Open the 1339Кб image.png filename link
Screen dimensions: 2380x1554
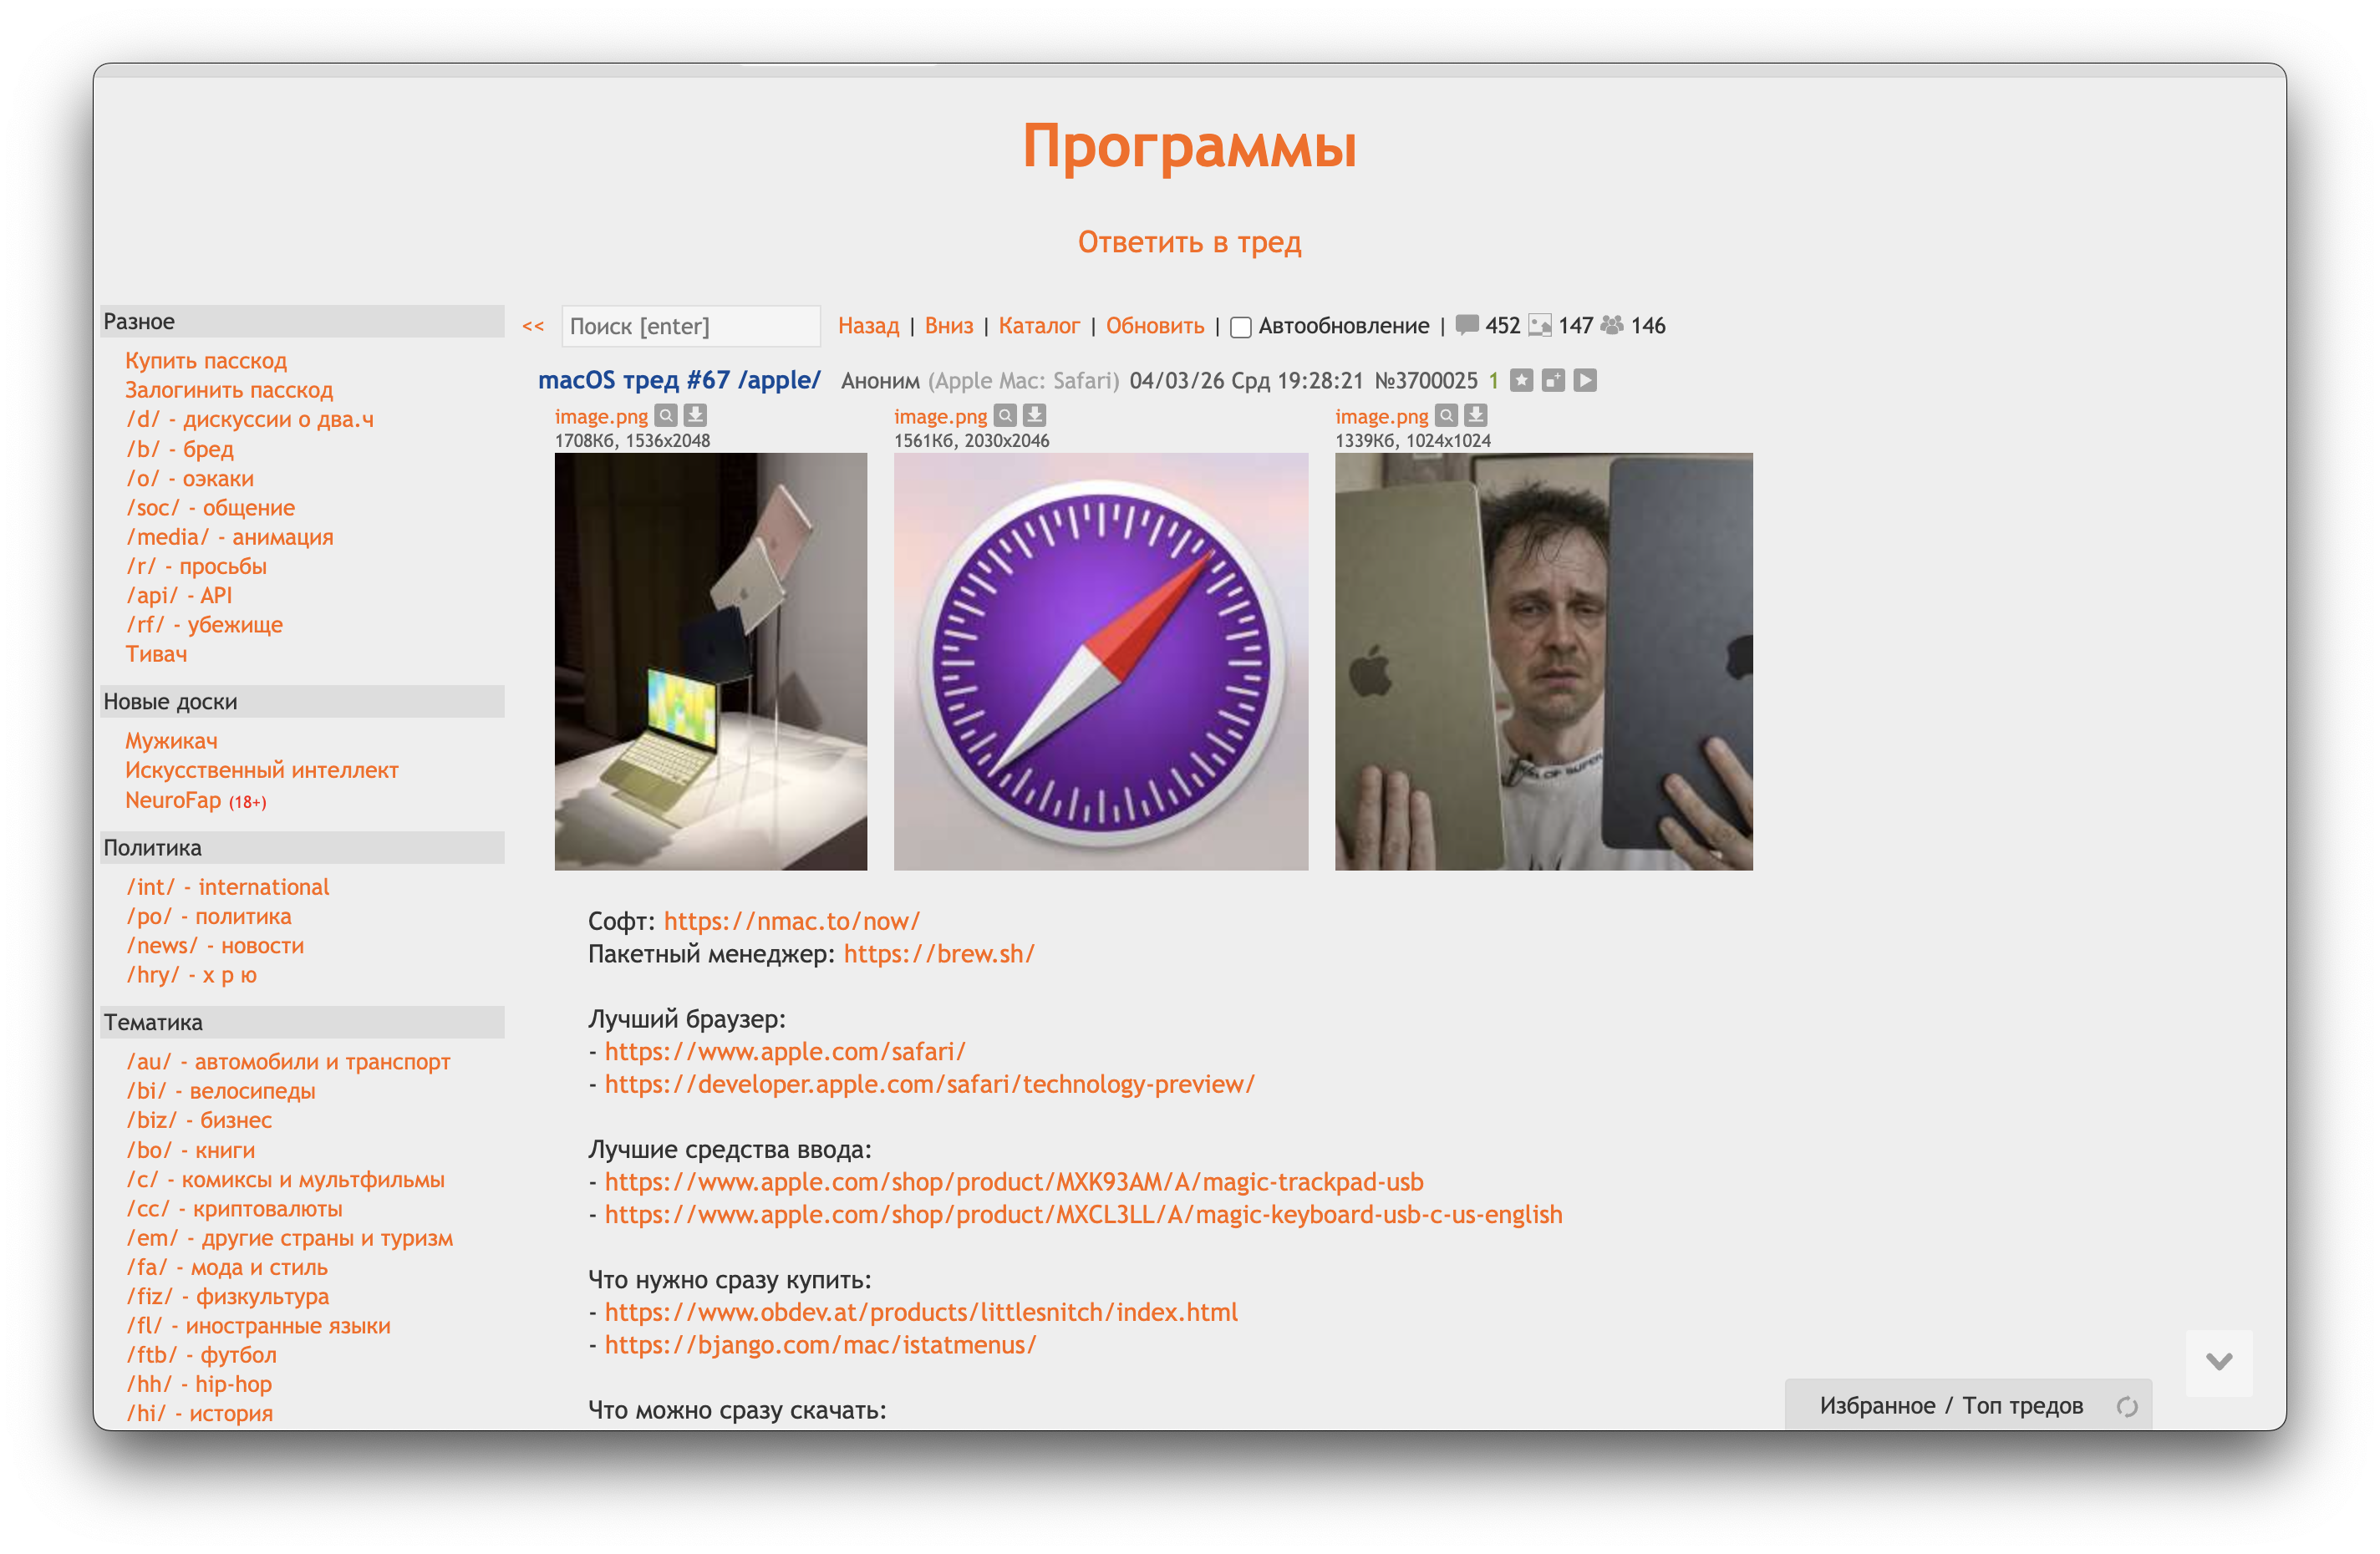pos(1381,416)
